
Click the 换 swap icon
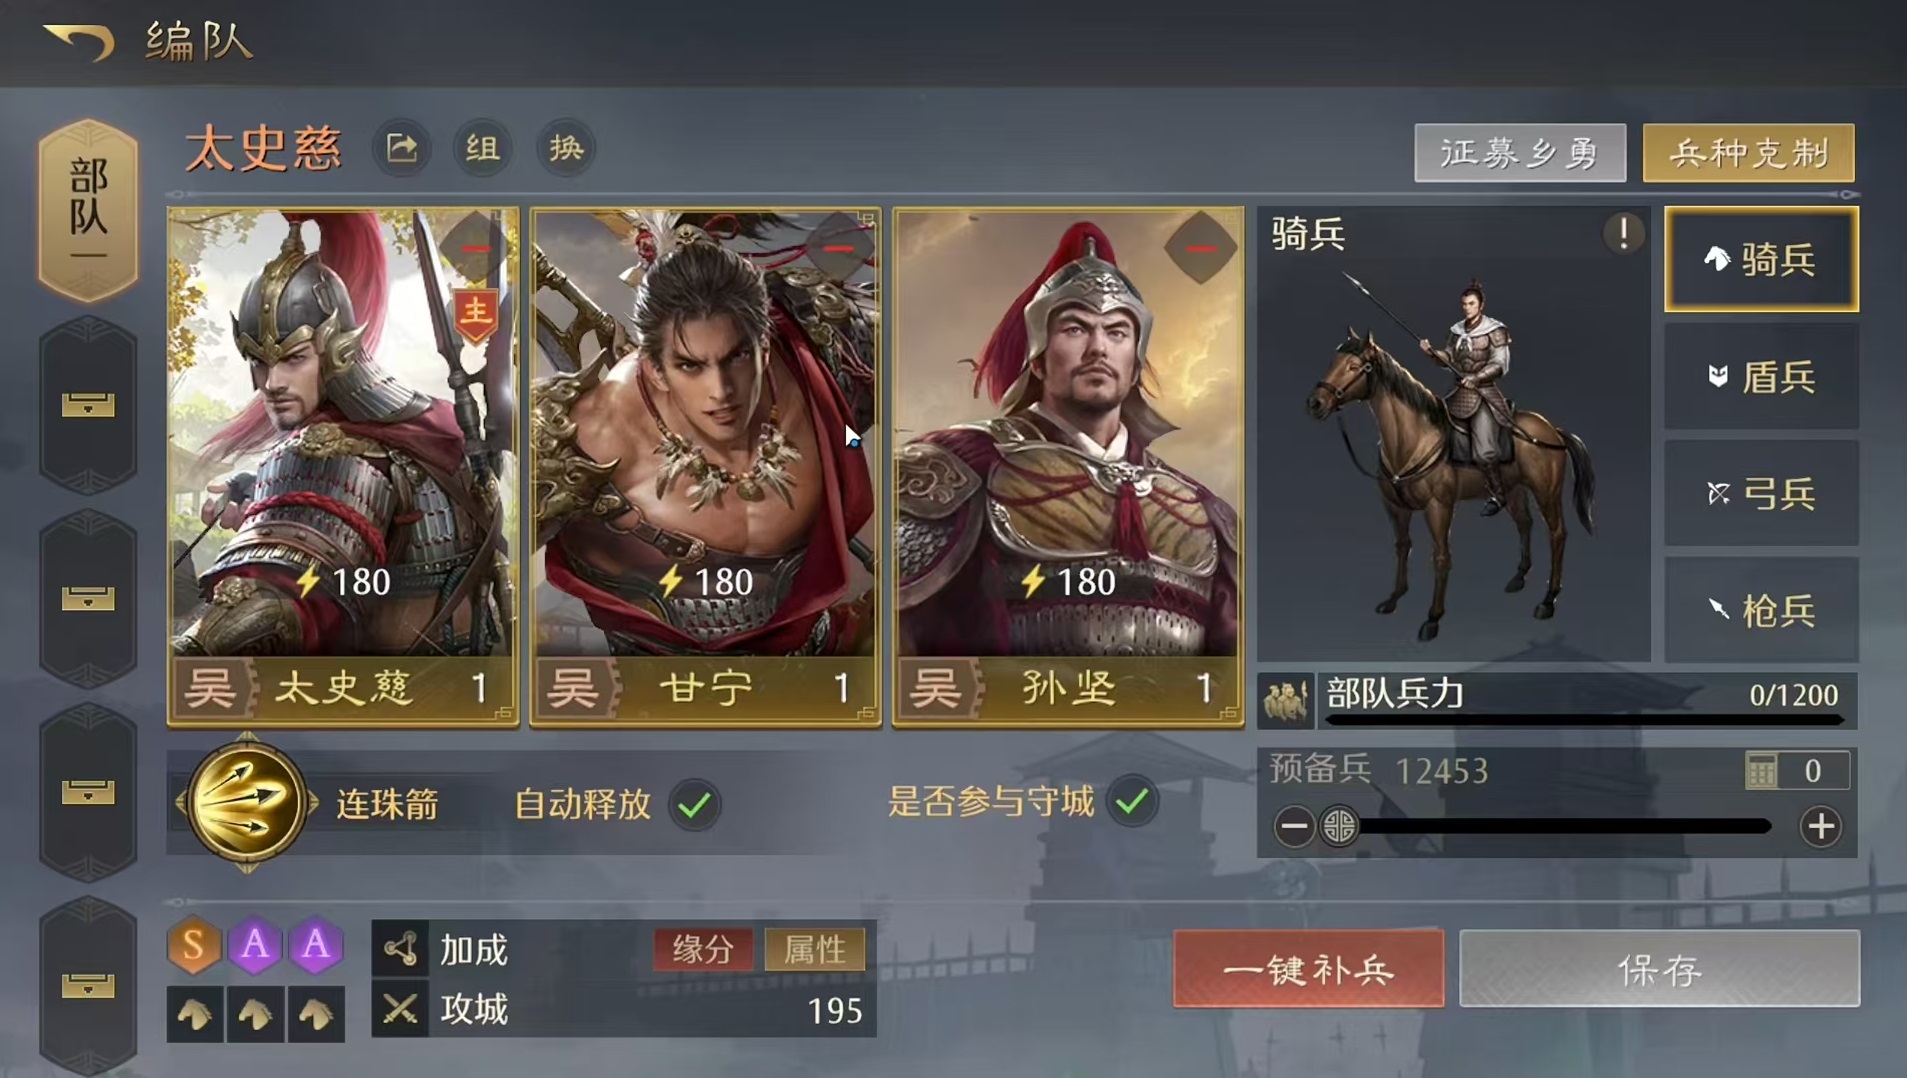click(x=566, y=149)
